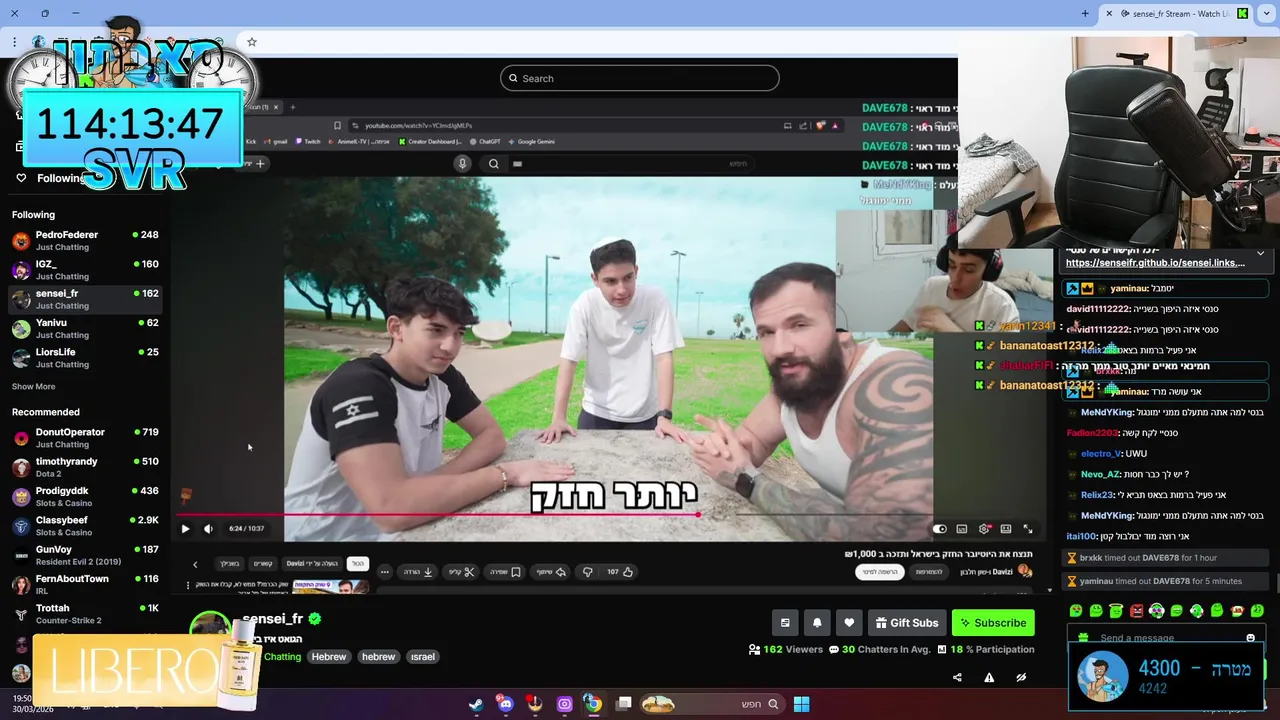Open the channel info panel icon button
The image size is (1280, 720).
[785, 623]
